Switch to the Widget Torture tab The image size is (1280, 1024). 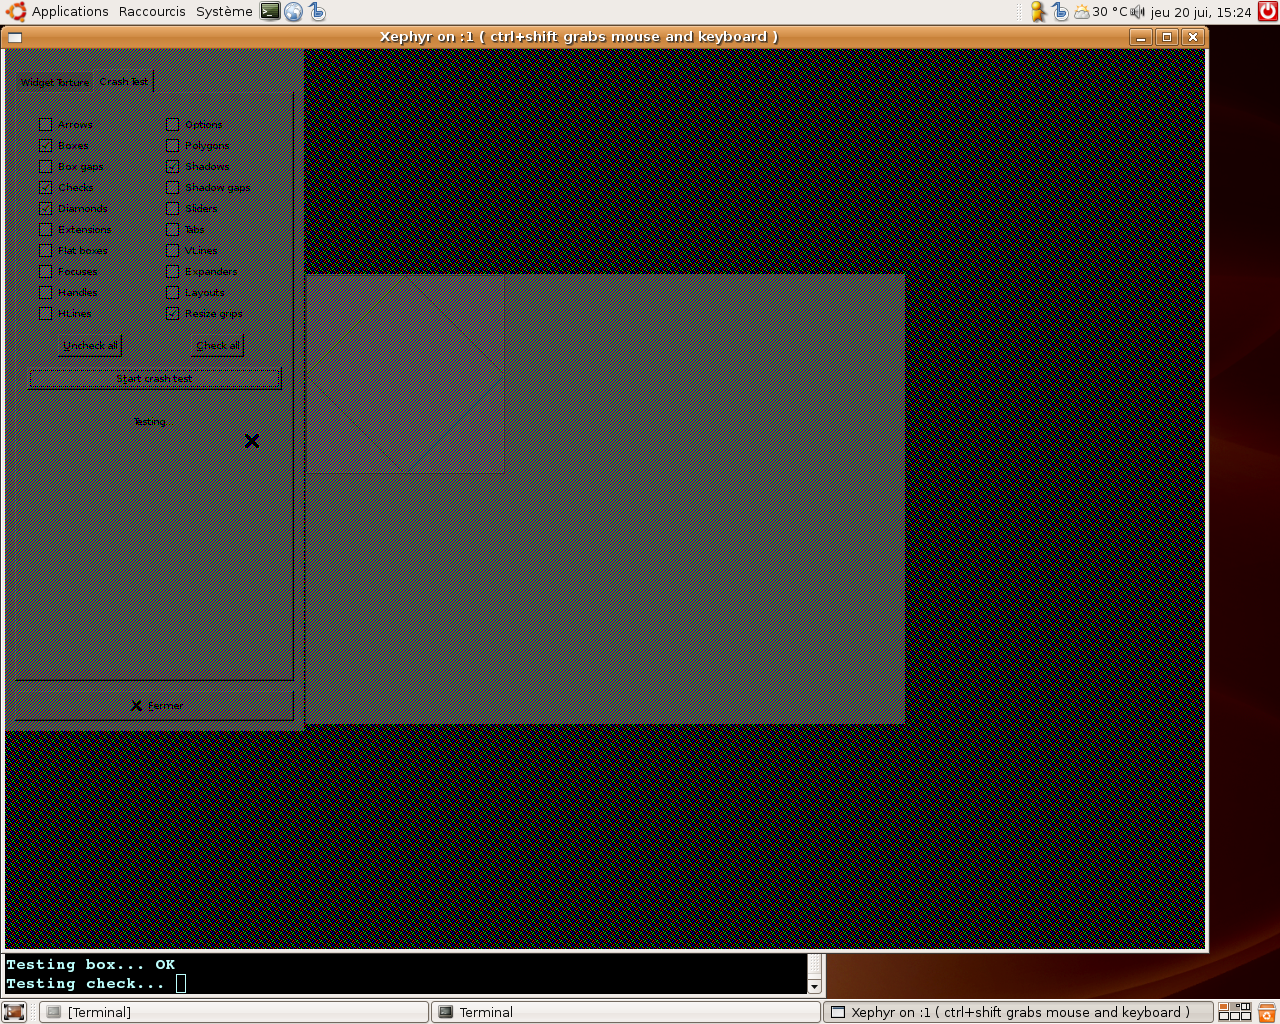[55, 83]
